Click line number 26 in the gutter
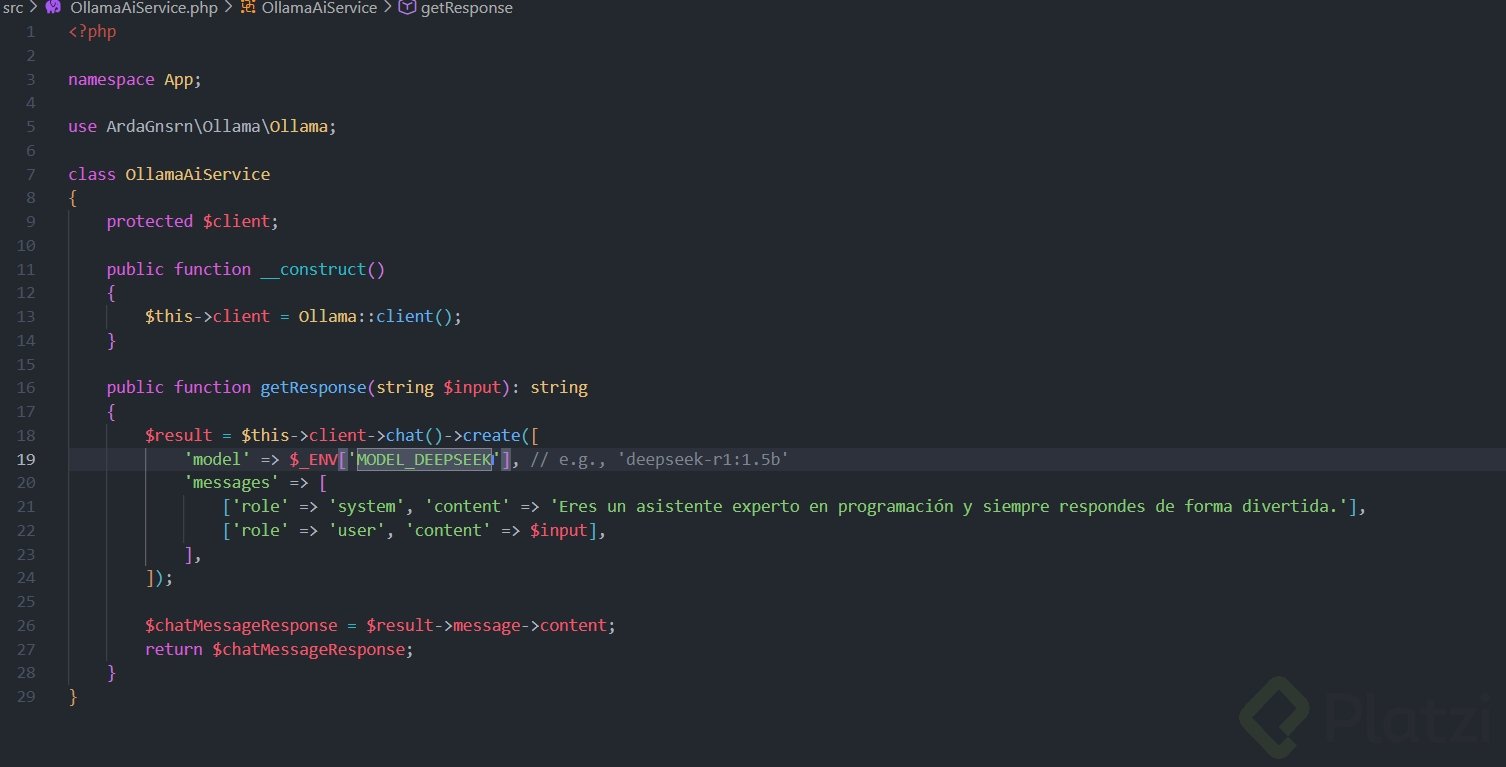Screen dimensions: 1506x767 pyautogui.click(x=27, y=626)
